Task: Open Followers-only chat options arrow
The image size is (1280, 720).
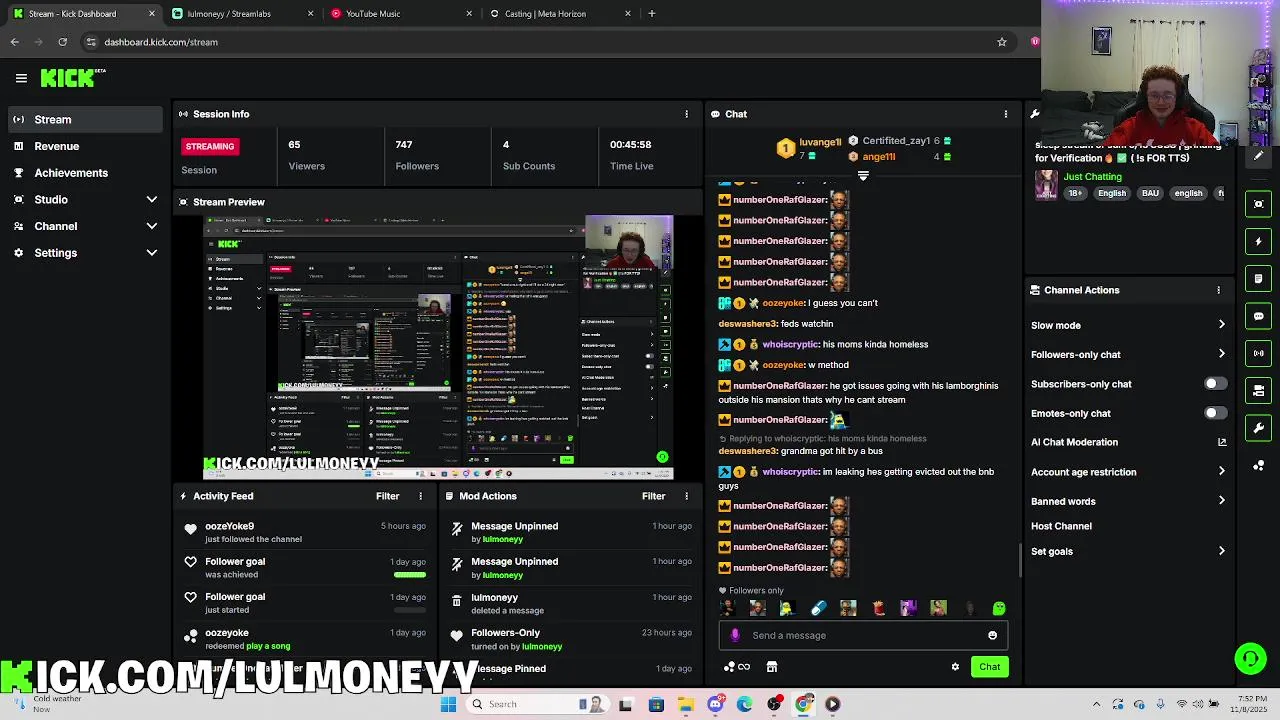Action: pos(1221,354)
